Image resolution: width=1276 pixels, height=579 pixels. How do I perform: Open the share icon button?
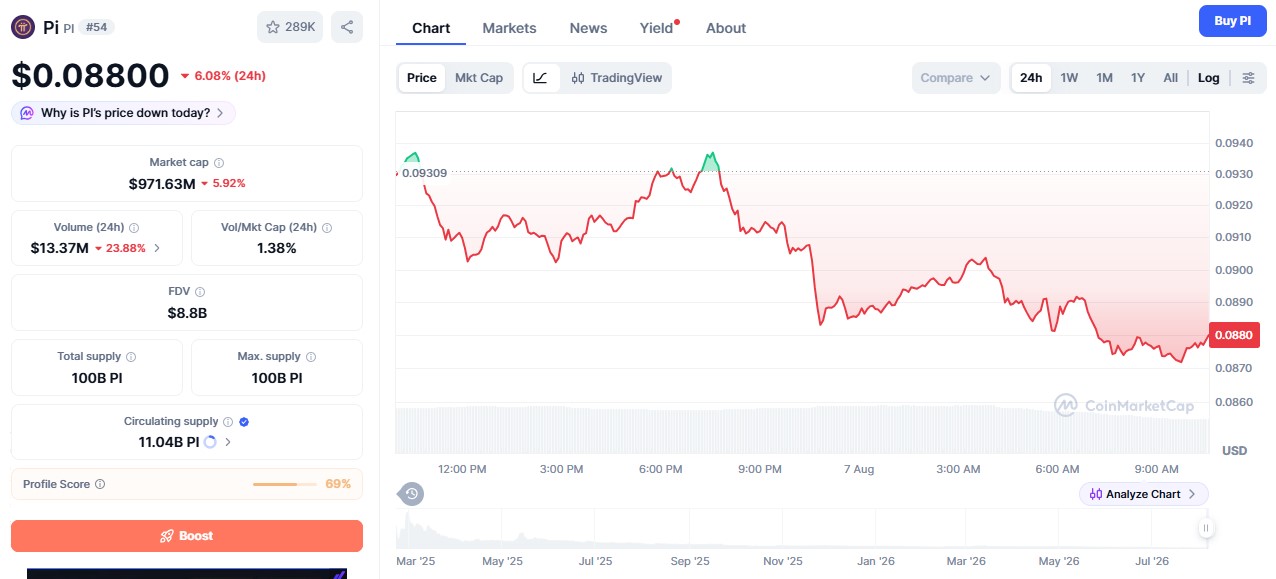(347, 27)
